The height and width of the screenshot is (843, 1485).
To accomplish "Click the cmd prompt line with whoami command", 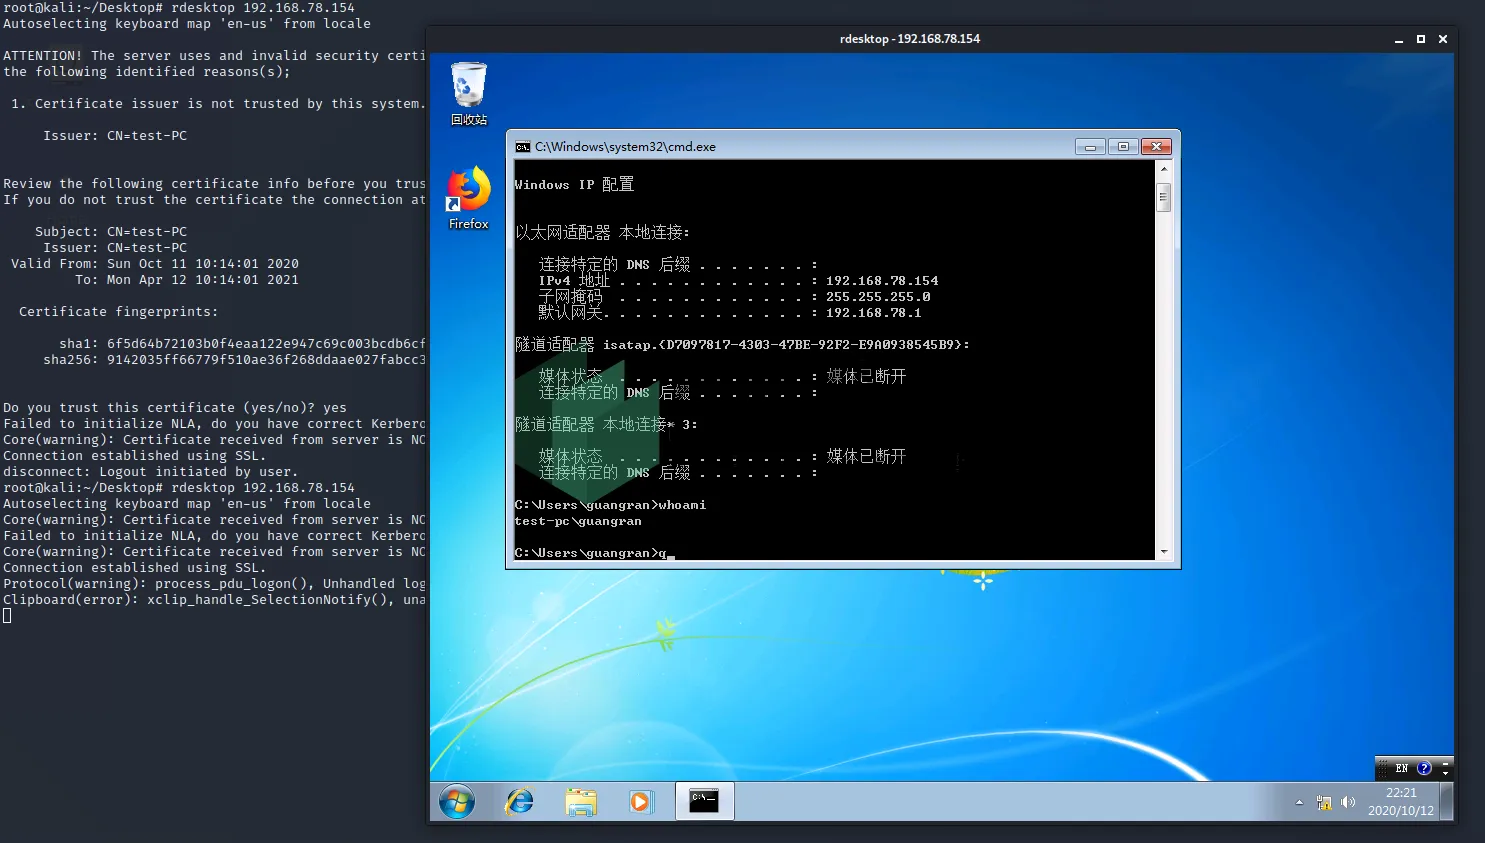I will (x=610, y=505).
